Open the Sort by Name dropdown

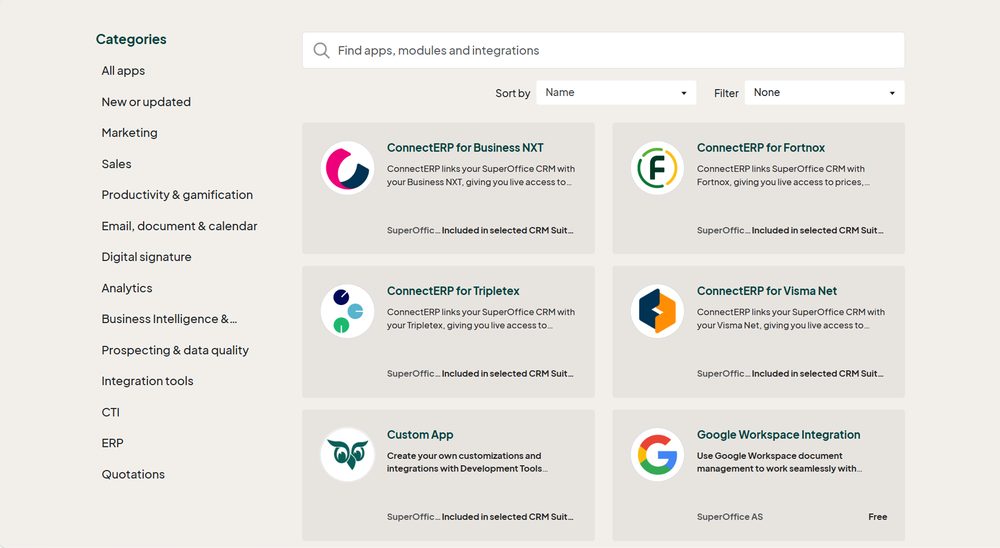tap(616, 93)
